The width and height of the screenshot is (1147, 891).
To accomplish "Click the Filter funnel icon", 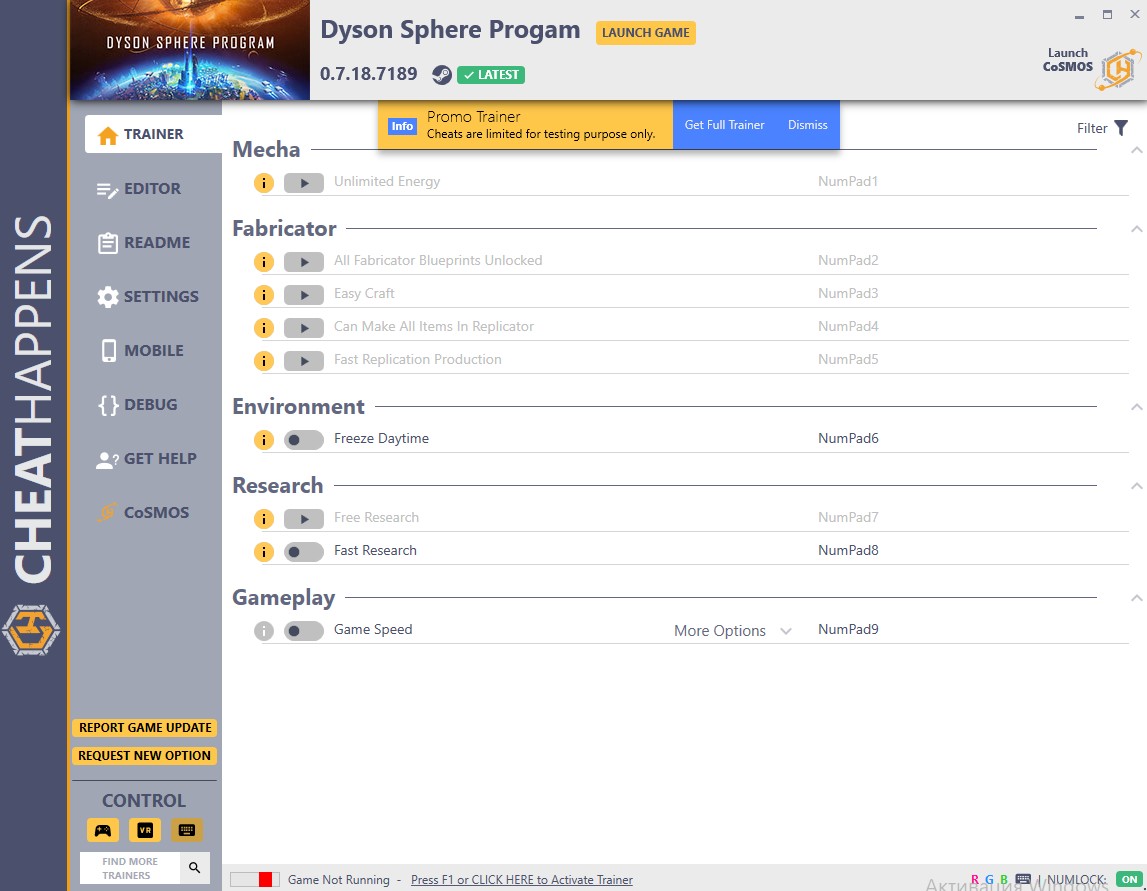I will click(x=1121, y=128).
